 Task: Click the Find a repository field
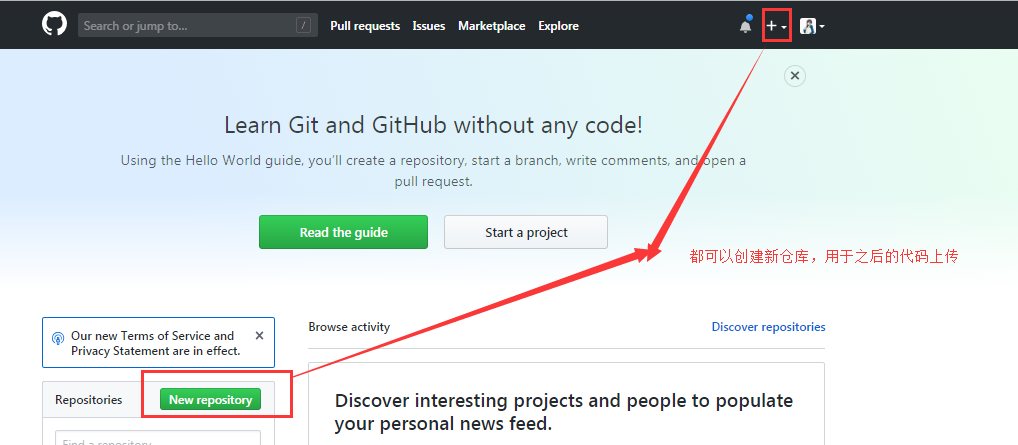(x=158, y=438)
